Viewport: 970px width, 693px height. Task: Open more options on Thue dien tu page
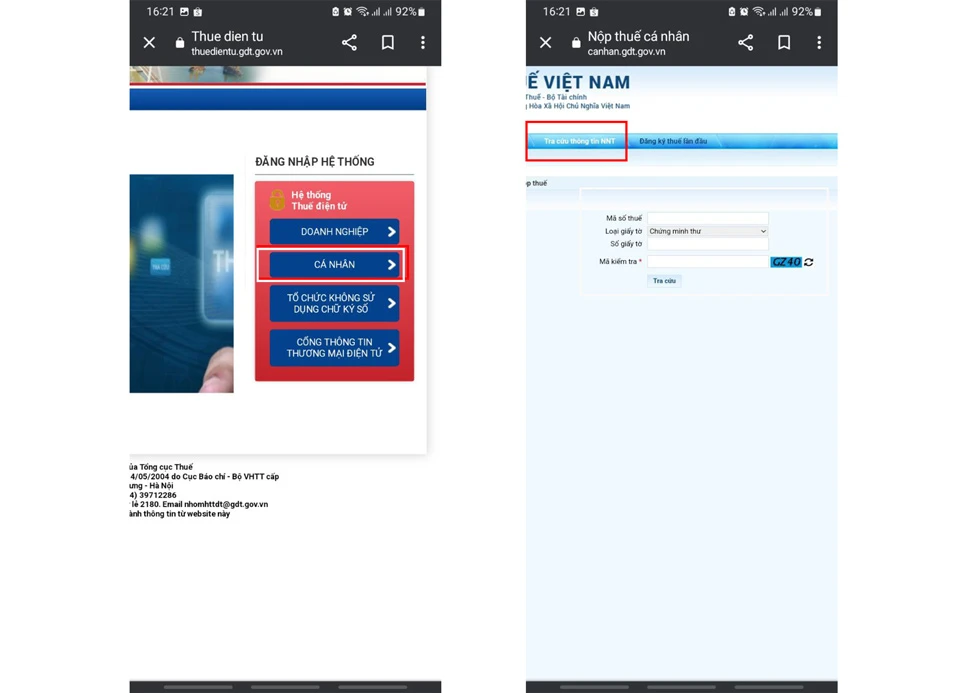(423, 43)
